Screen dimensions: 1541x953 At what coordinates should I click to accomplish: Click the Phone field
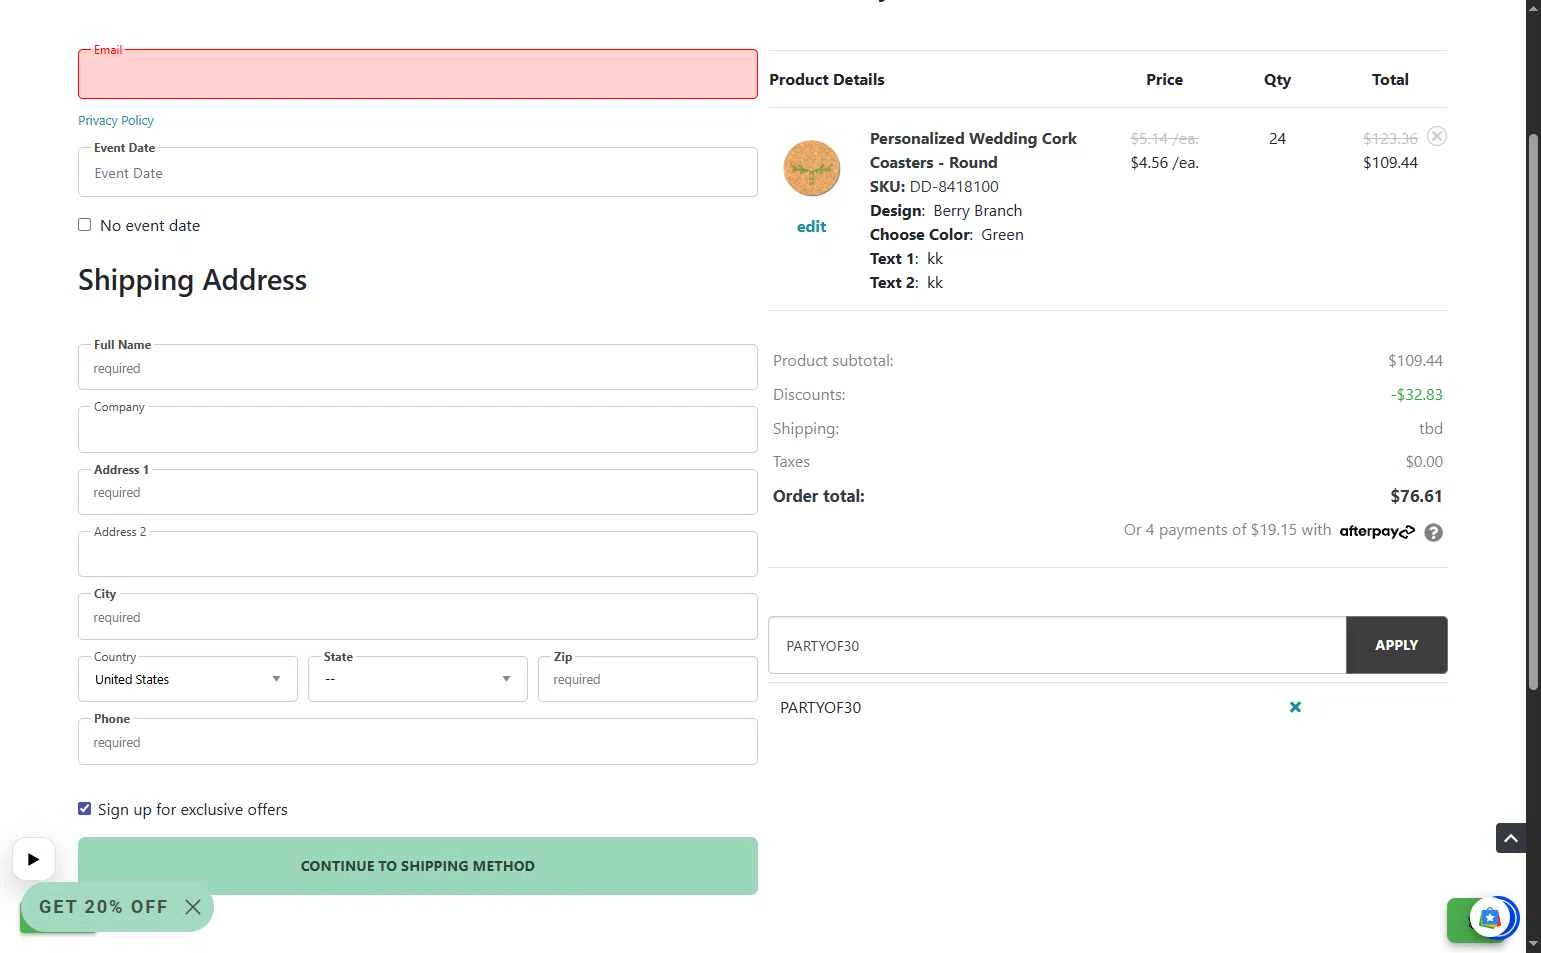(418, 742)
